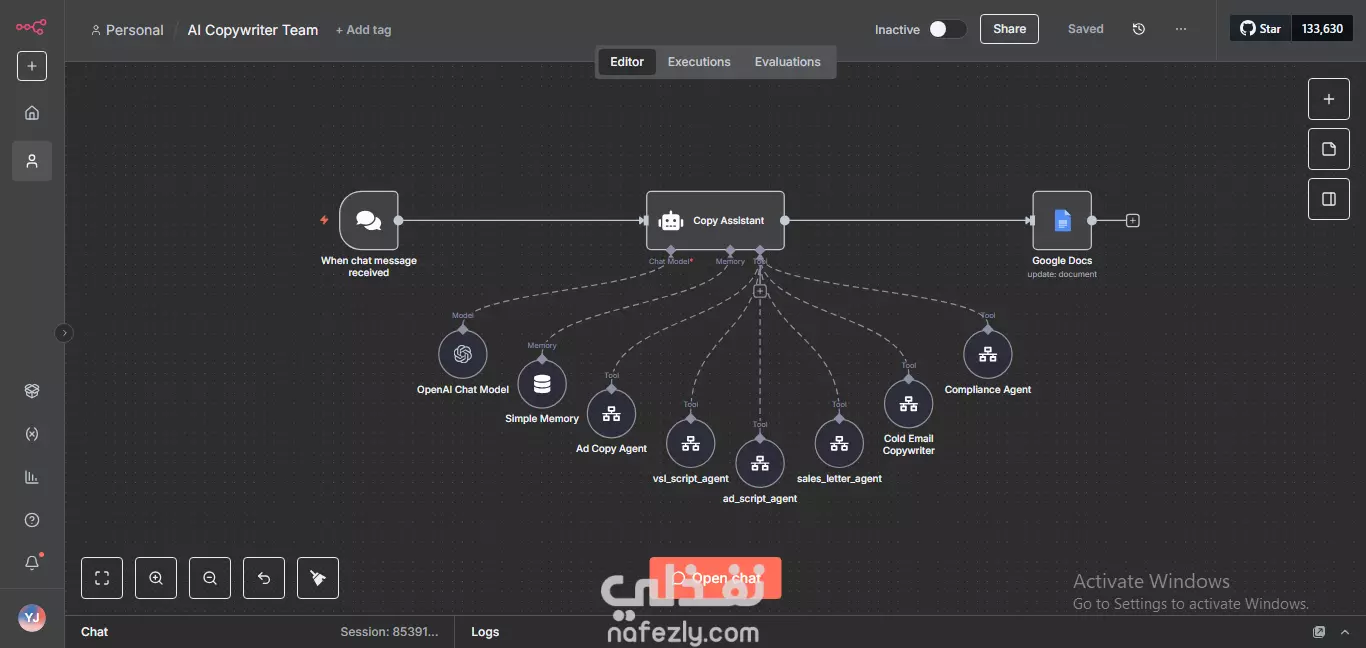This screenshot has height=648, width=1366.
Task: Open the Logs panel header
Action: pyautogui.click(x=485, y=632)
